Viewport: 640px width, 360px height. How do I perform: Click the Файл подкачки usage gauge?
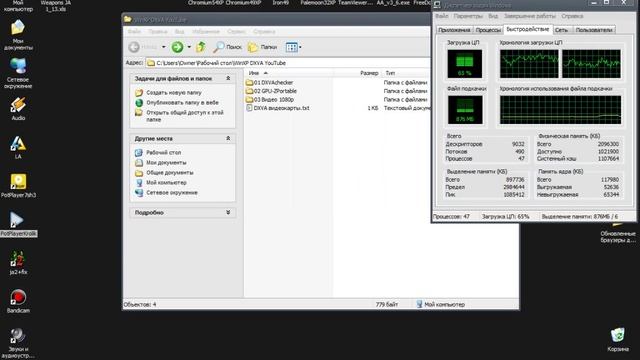click(465, 110)
